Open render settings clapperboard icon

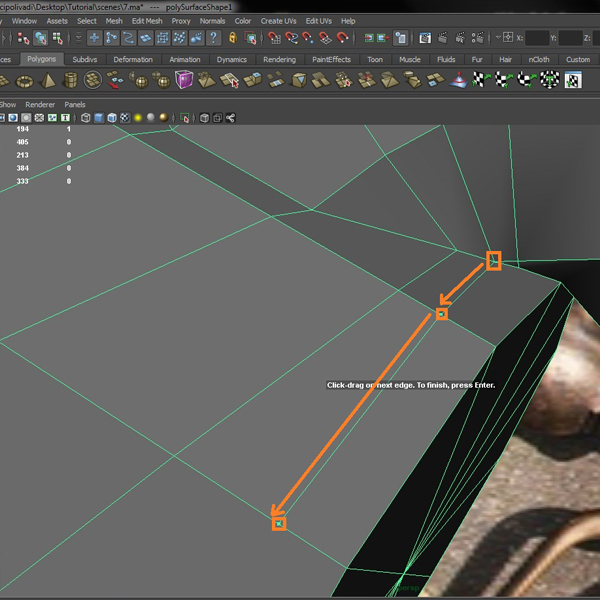(478, 38)
